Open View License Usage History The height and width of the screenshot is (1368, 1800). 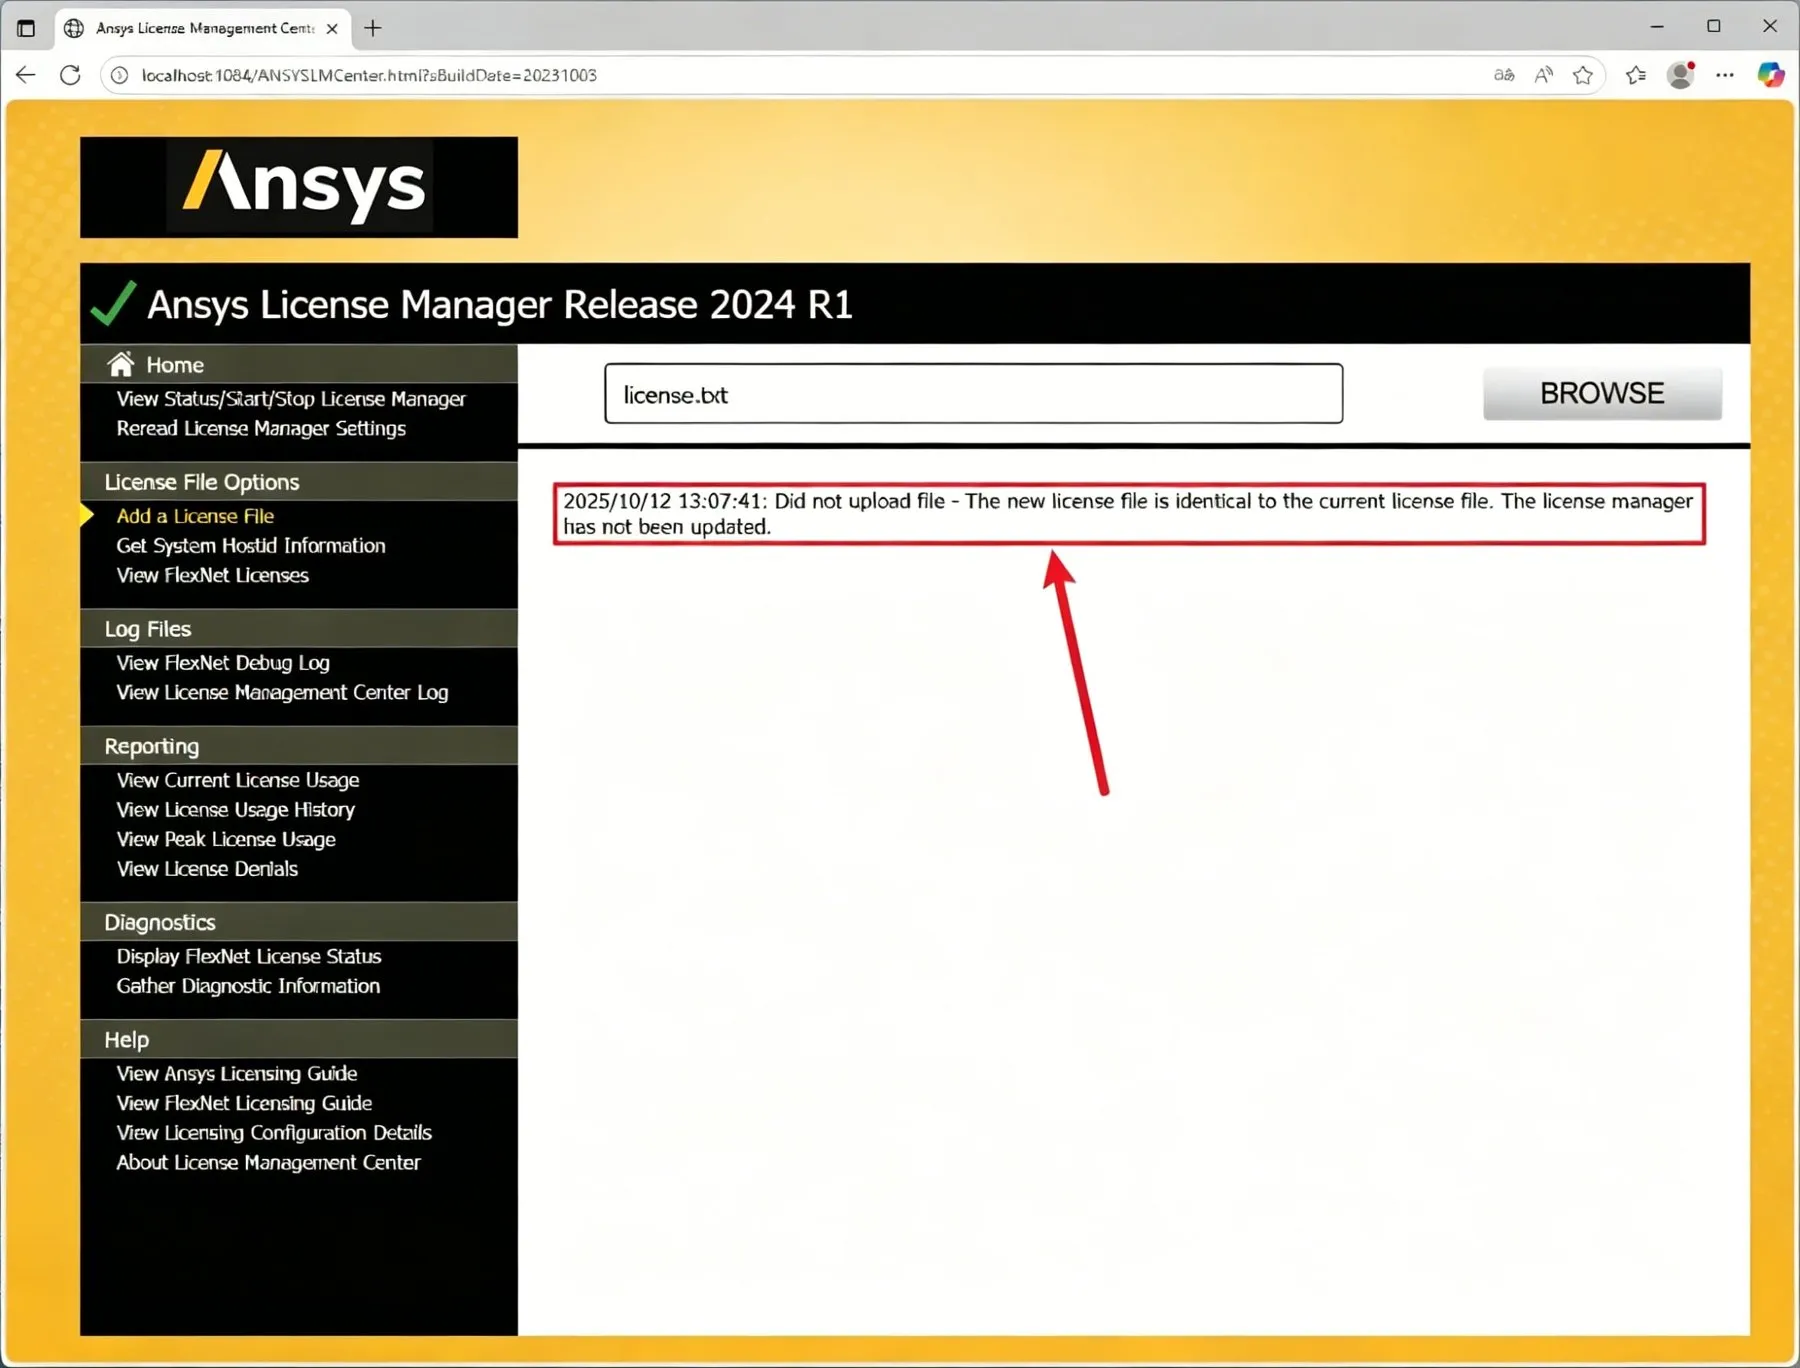236,809
